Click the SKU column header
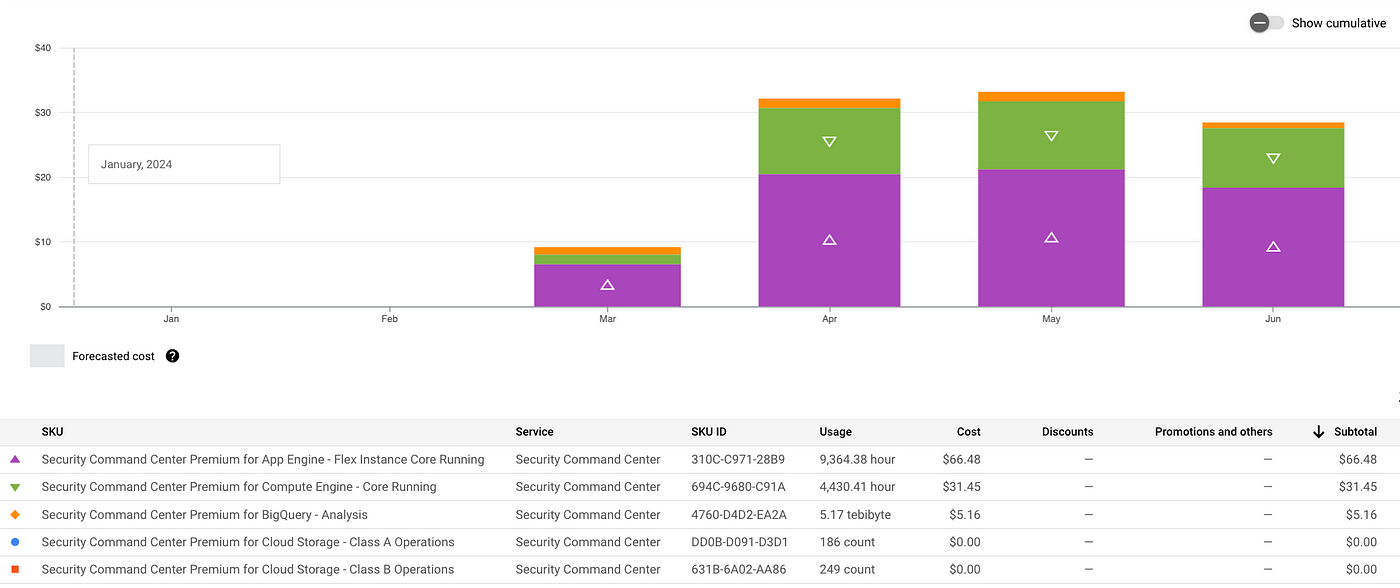 [52, 432]
